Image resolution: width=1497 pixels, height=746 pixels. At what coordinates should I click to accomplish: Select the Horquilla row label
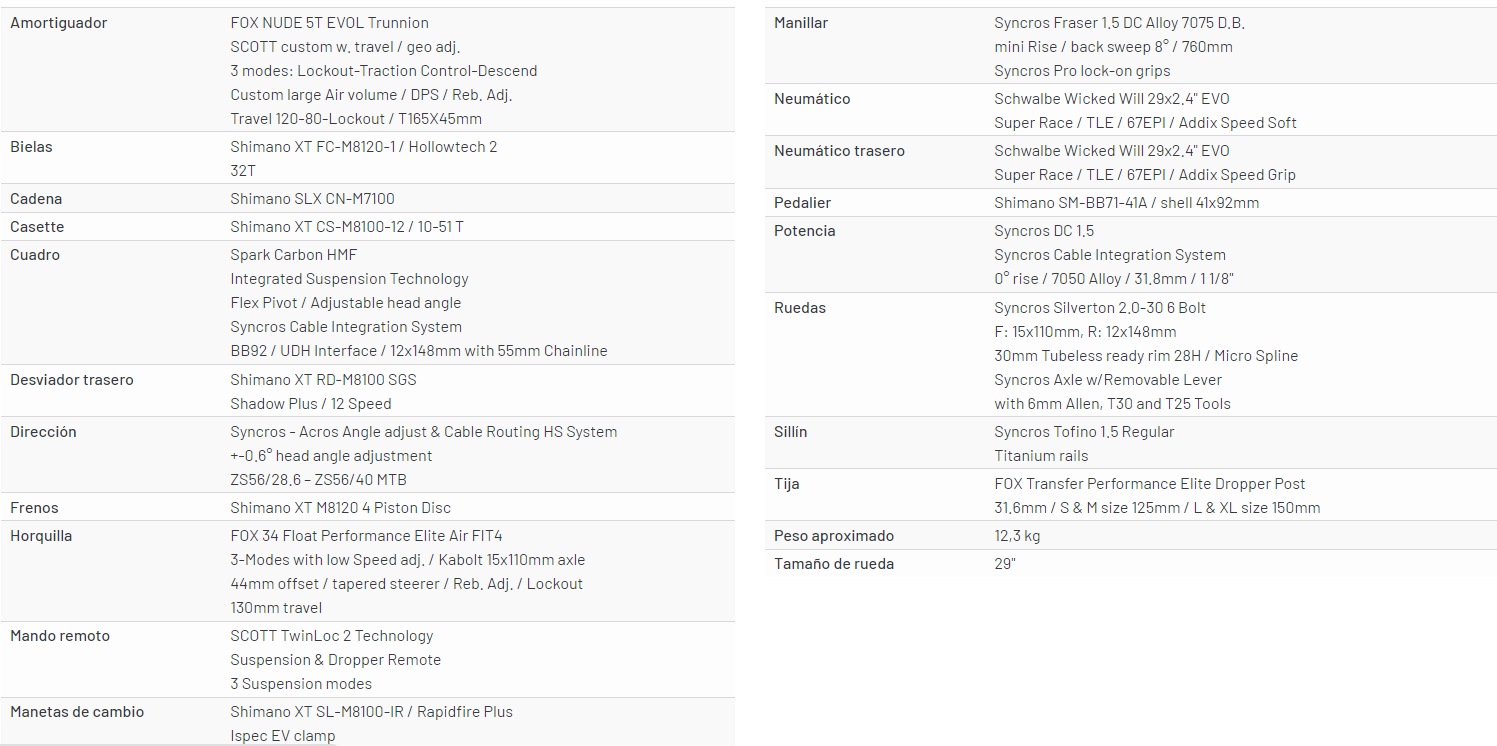click(x=41, y=536)
